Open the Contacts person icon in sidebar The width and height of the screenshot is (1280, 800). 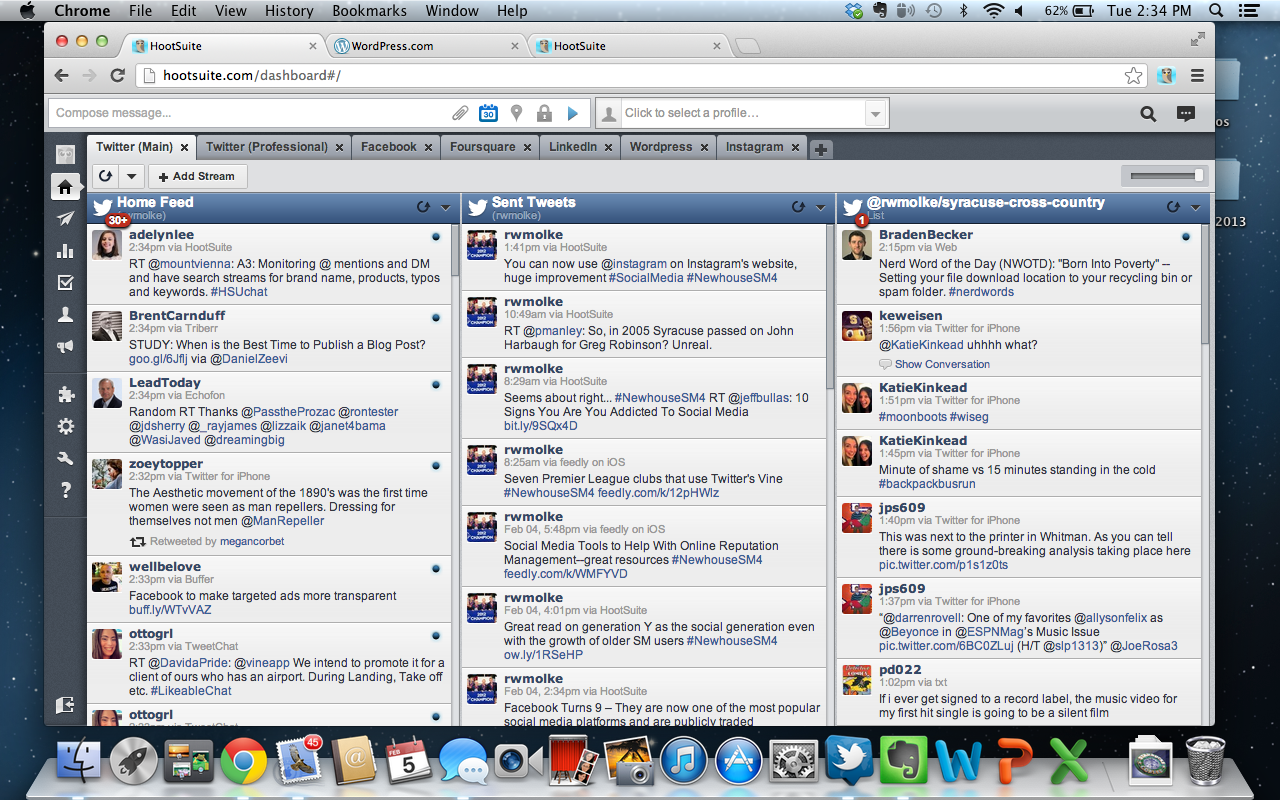tap(65, 315)
